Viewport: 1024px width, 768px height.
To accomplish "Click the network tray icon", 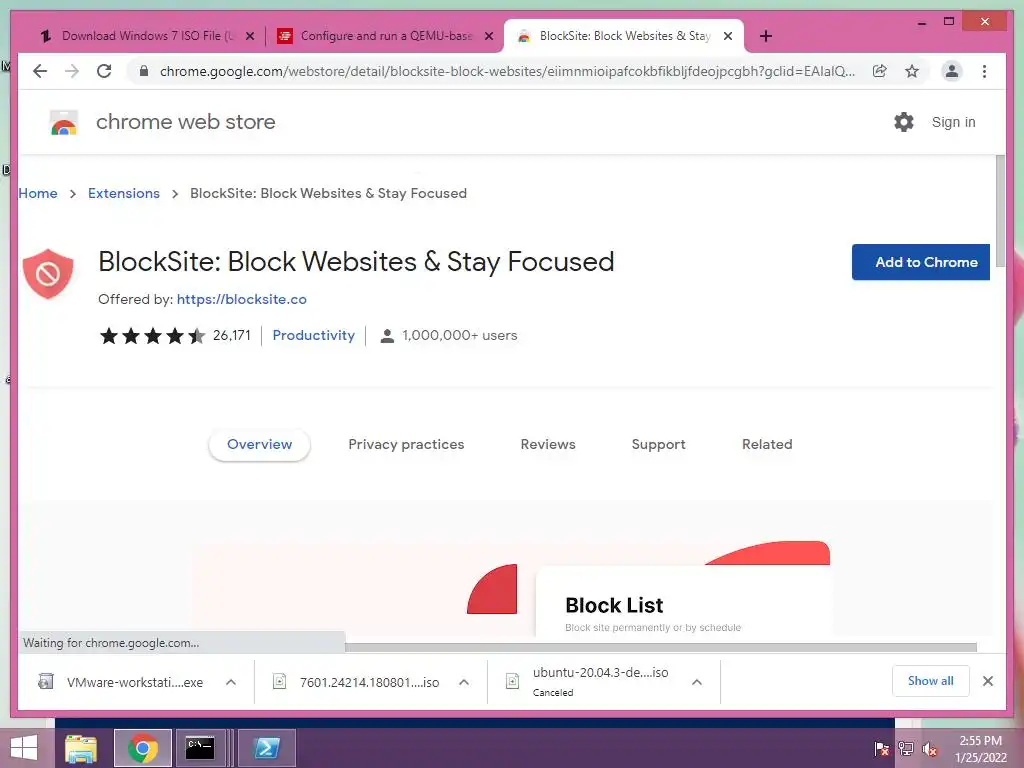I will 906,749.
